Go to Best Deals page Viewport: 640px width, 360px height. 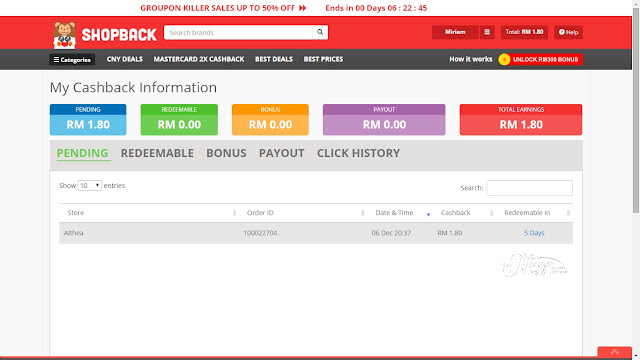pyautogui.click(x=274, y=59)
